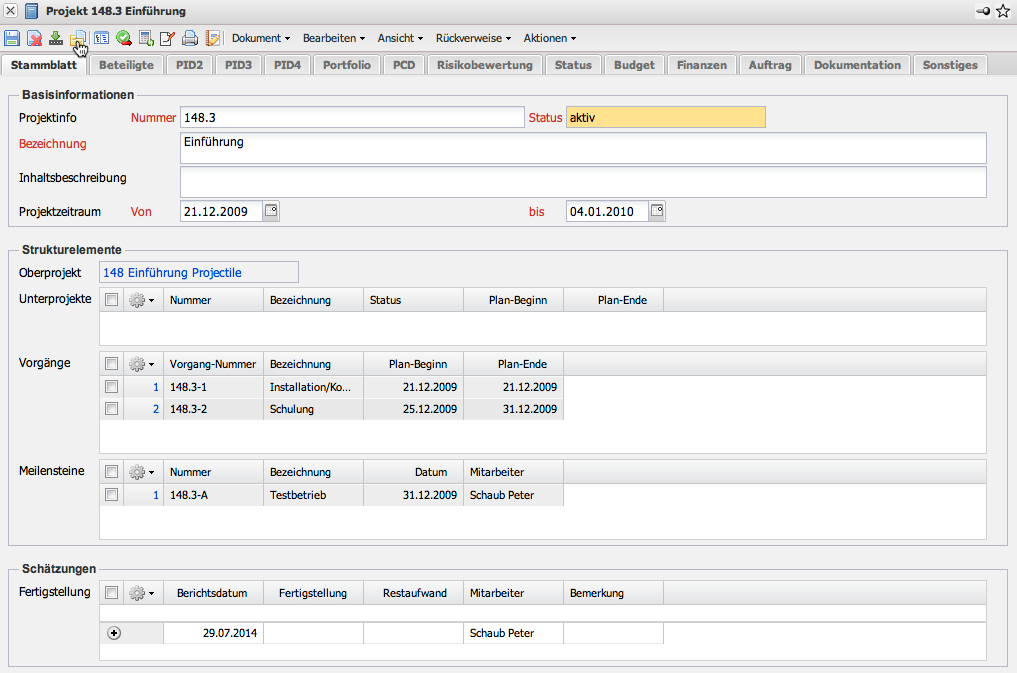Expand the Dokument dropdown menu
The image size is (1017, 673).
coord(260,38)
